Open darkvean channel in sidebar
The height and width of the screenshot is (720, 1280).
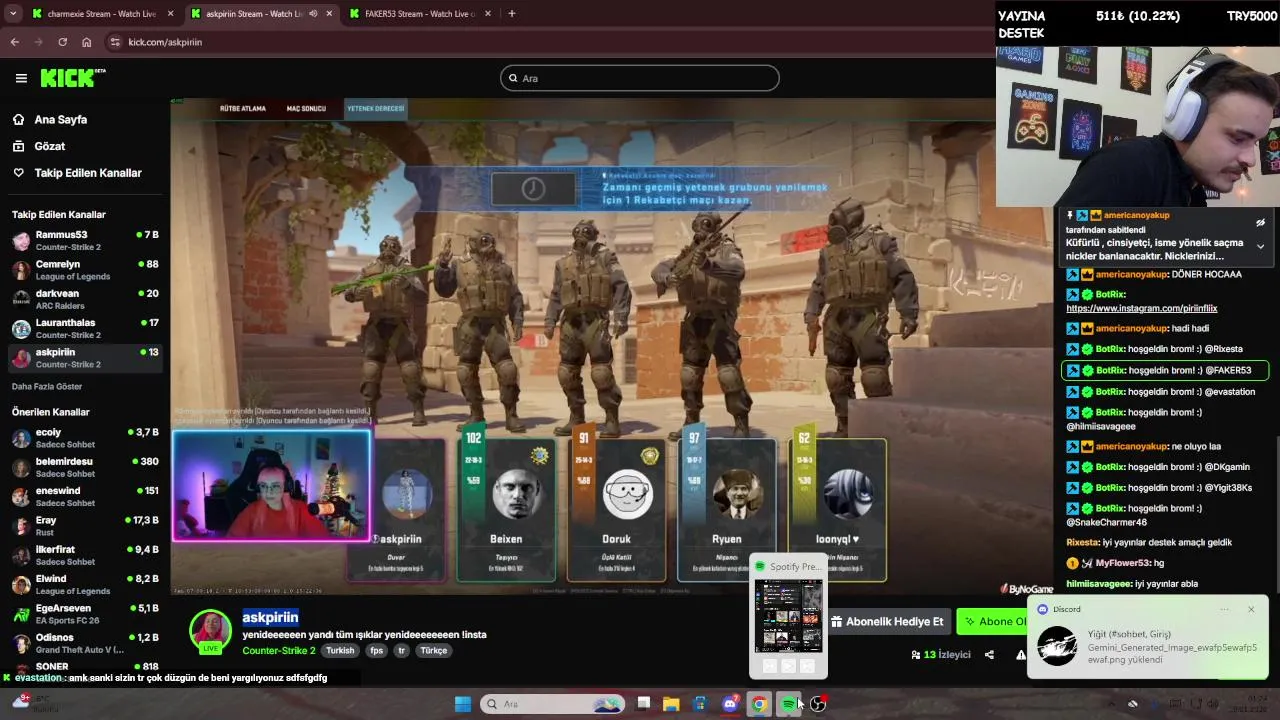[85, 299]
